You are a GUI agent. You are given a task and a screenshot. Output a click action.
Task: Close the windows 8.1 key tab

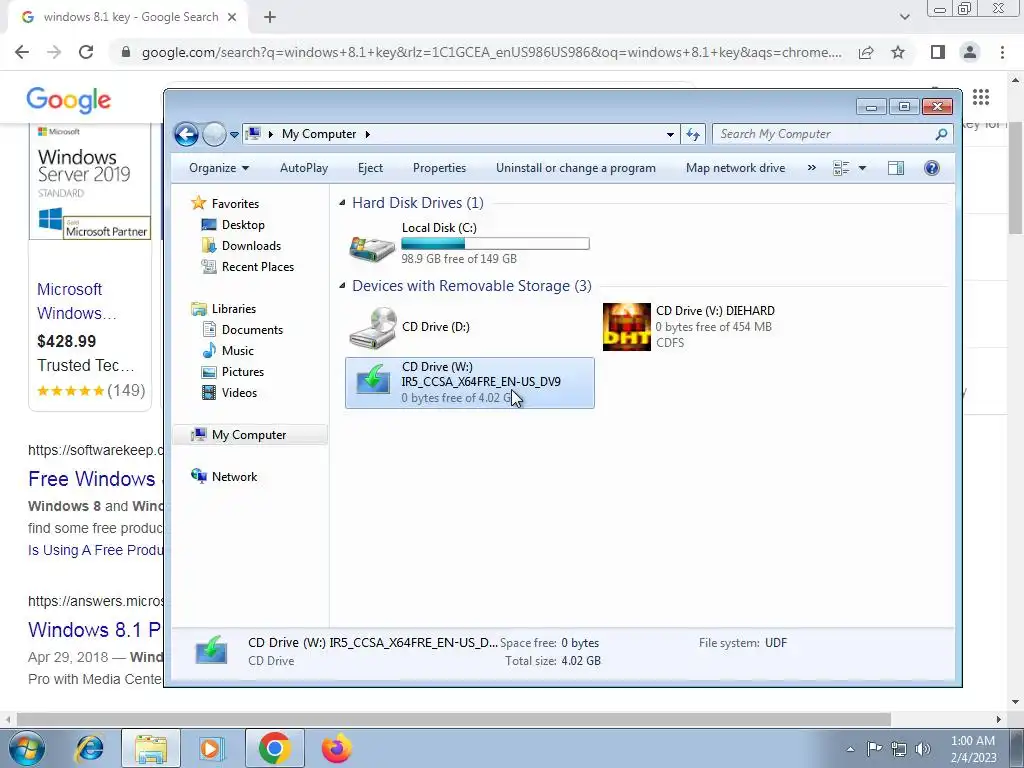pyautogui.click(x=232, y=18)
